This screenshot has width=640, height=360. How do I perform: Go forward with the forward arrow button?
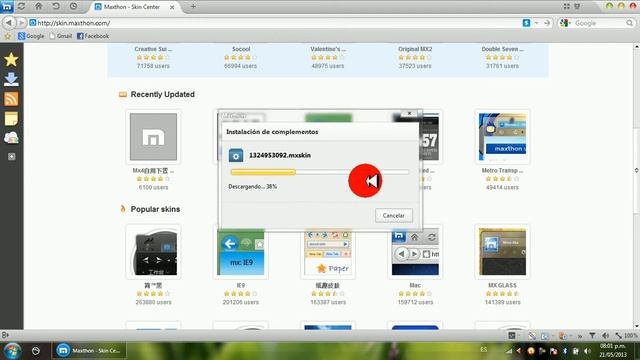tap(21, 23)
